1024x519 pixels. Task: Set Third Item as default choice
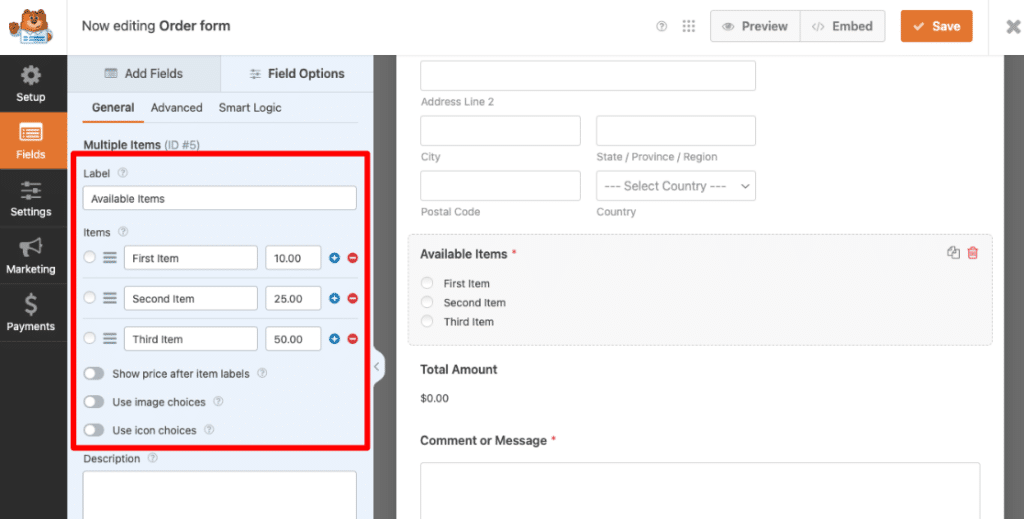[90, 338]
